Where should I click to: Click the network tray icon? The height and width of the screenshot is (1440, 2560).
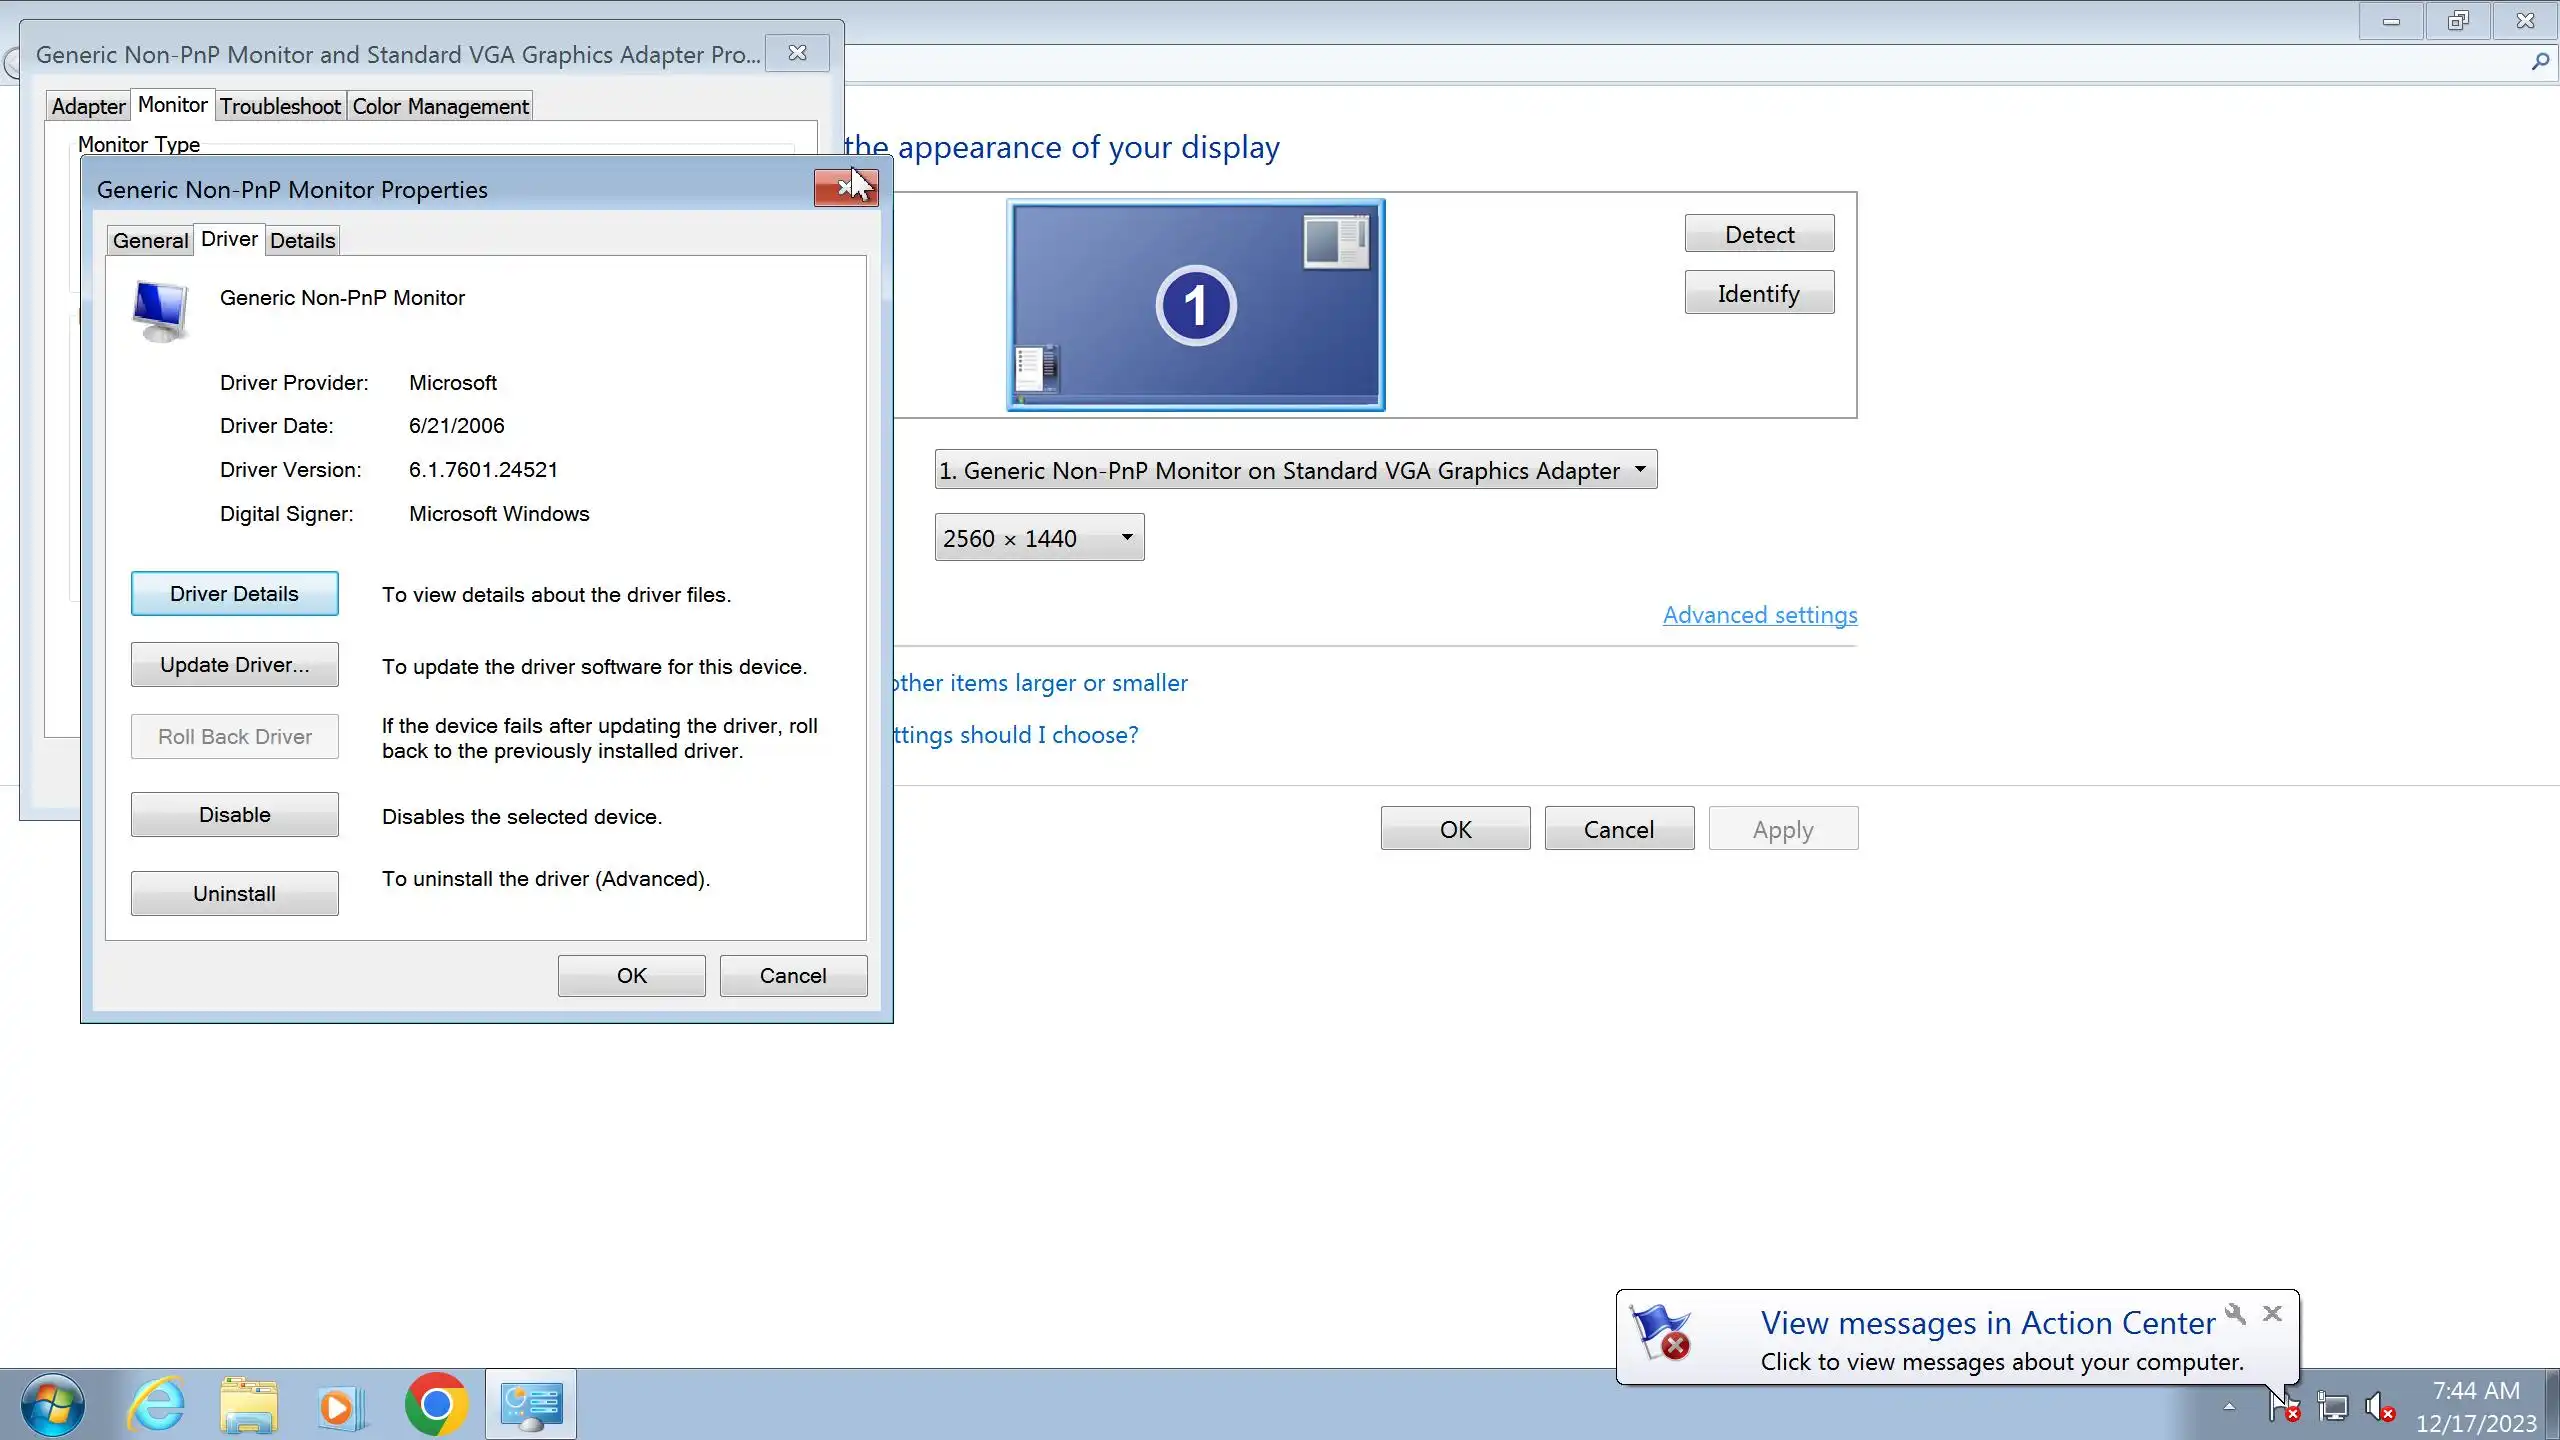[2332, 1407]
